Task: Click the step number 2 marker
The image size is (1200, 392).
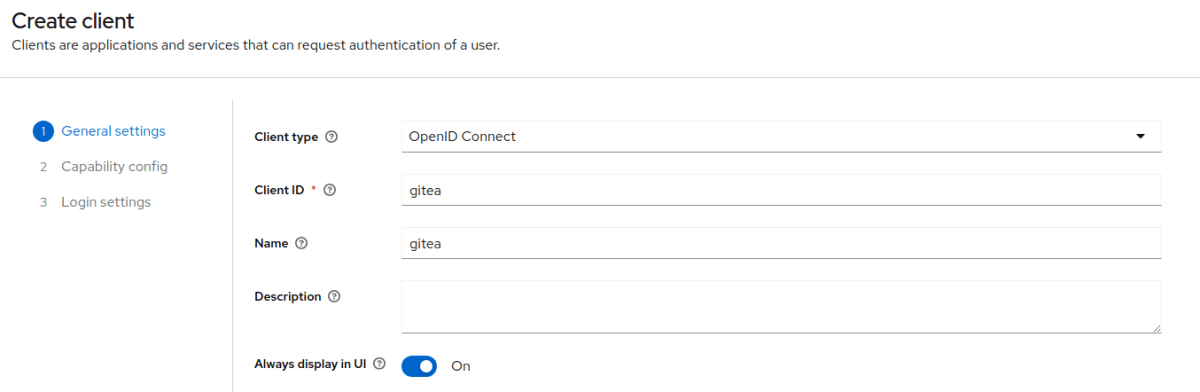Action: click(43, 167)
